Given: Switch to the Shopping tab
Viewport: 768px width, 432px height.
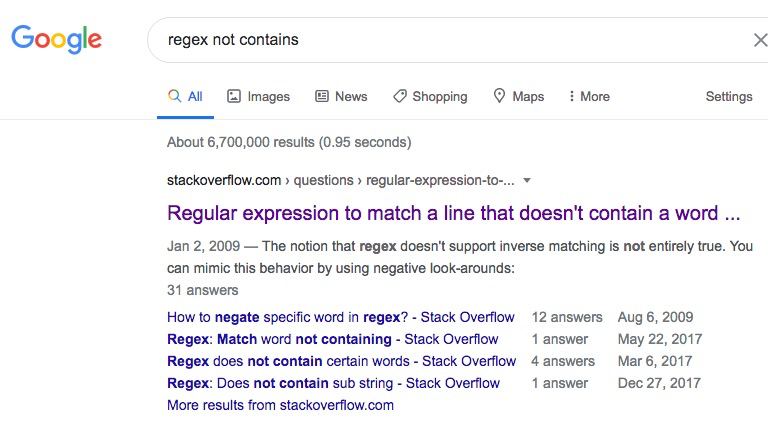Looking at the screenshot, I should [x=430, y=96].
